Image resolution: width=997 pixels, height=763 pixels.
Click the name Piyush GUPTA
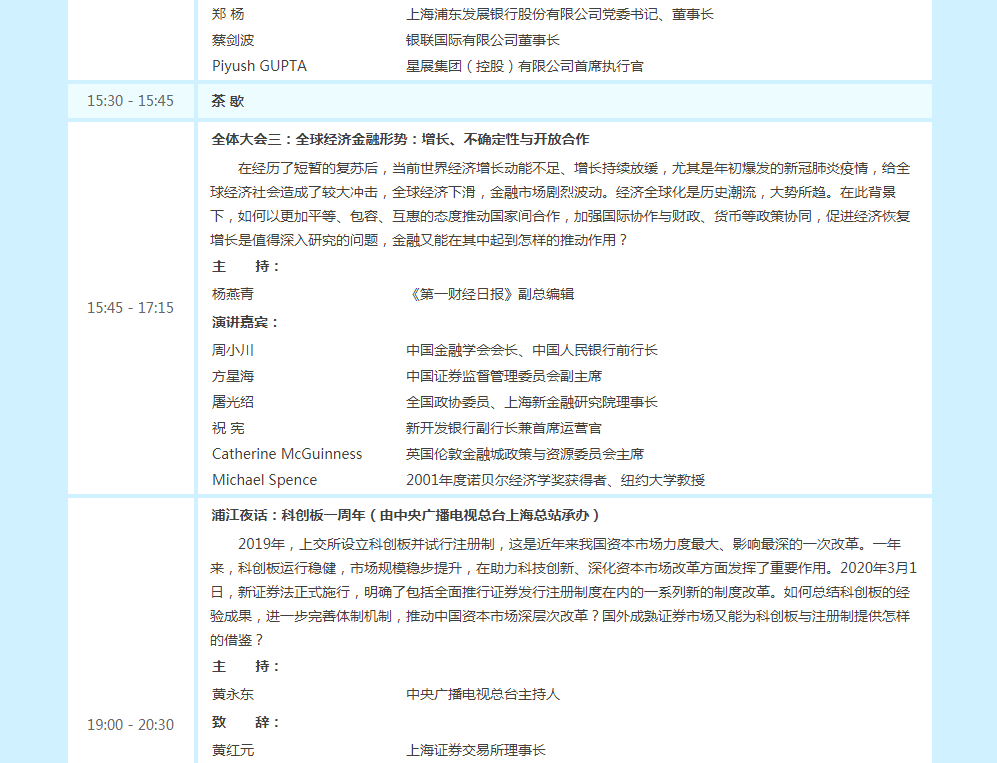tap(259, 66)
